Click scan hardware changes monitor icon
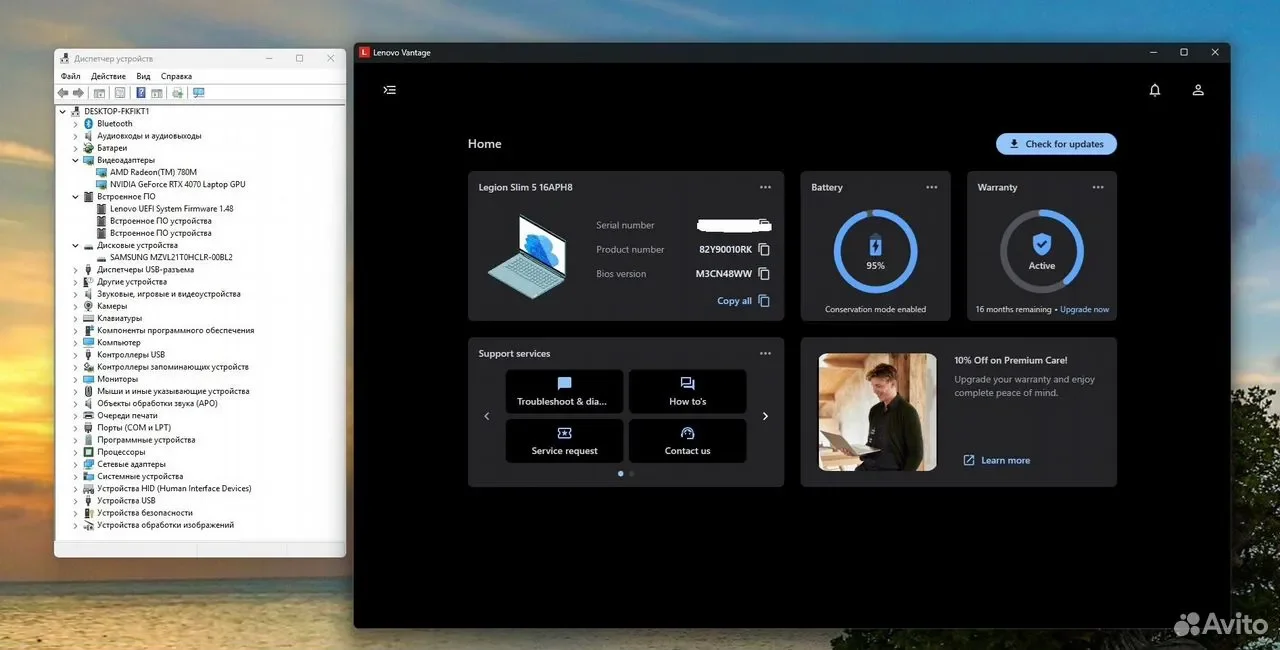Screen dimensions: 1280x650 (x=198, y=93)
